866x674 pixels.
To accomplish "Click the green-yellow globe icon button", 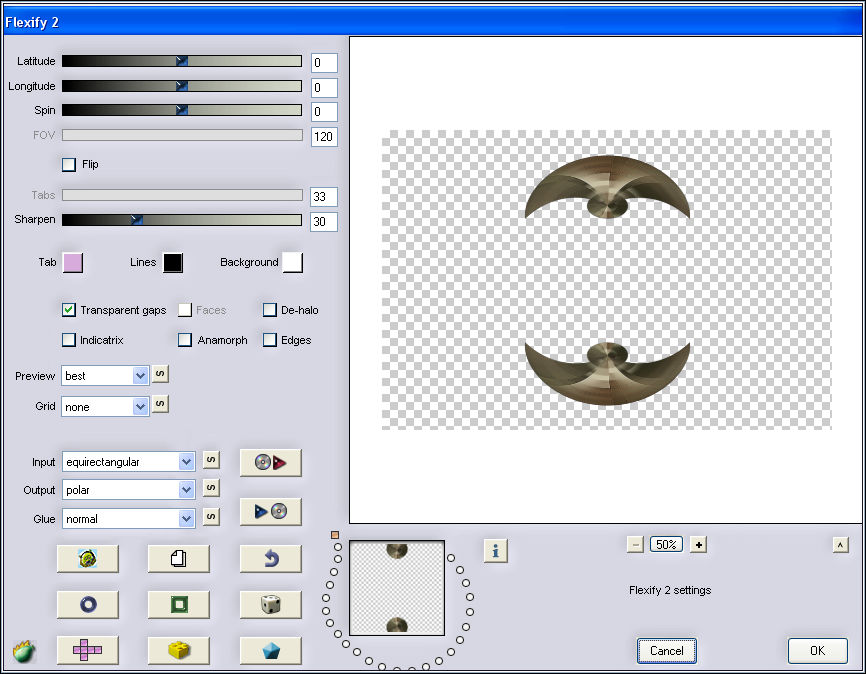I will [87, 559].
